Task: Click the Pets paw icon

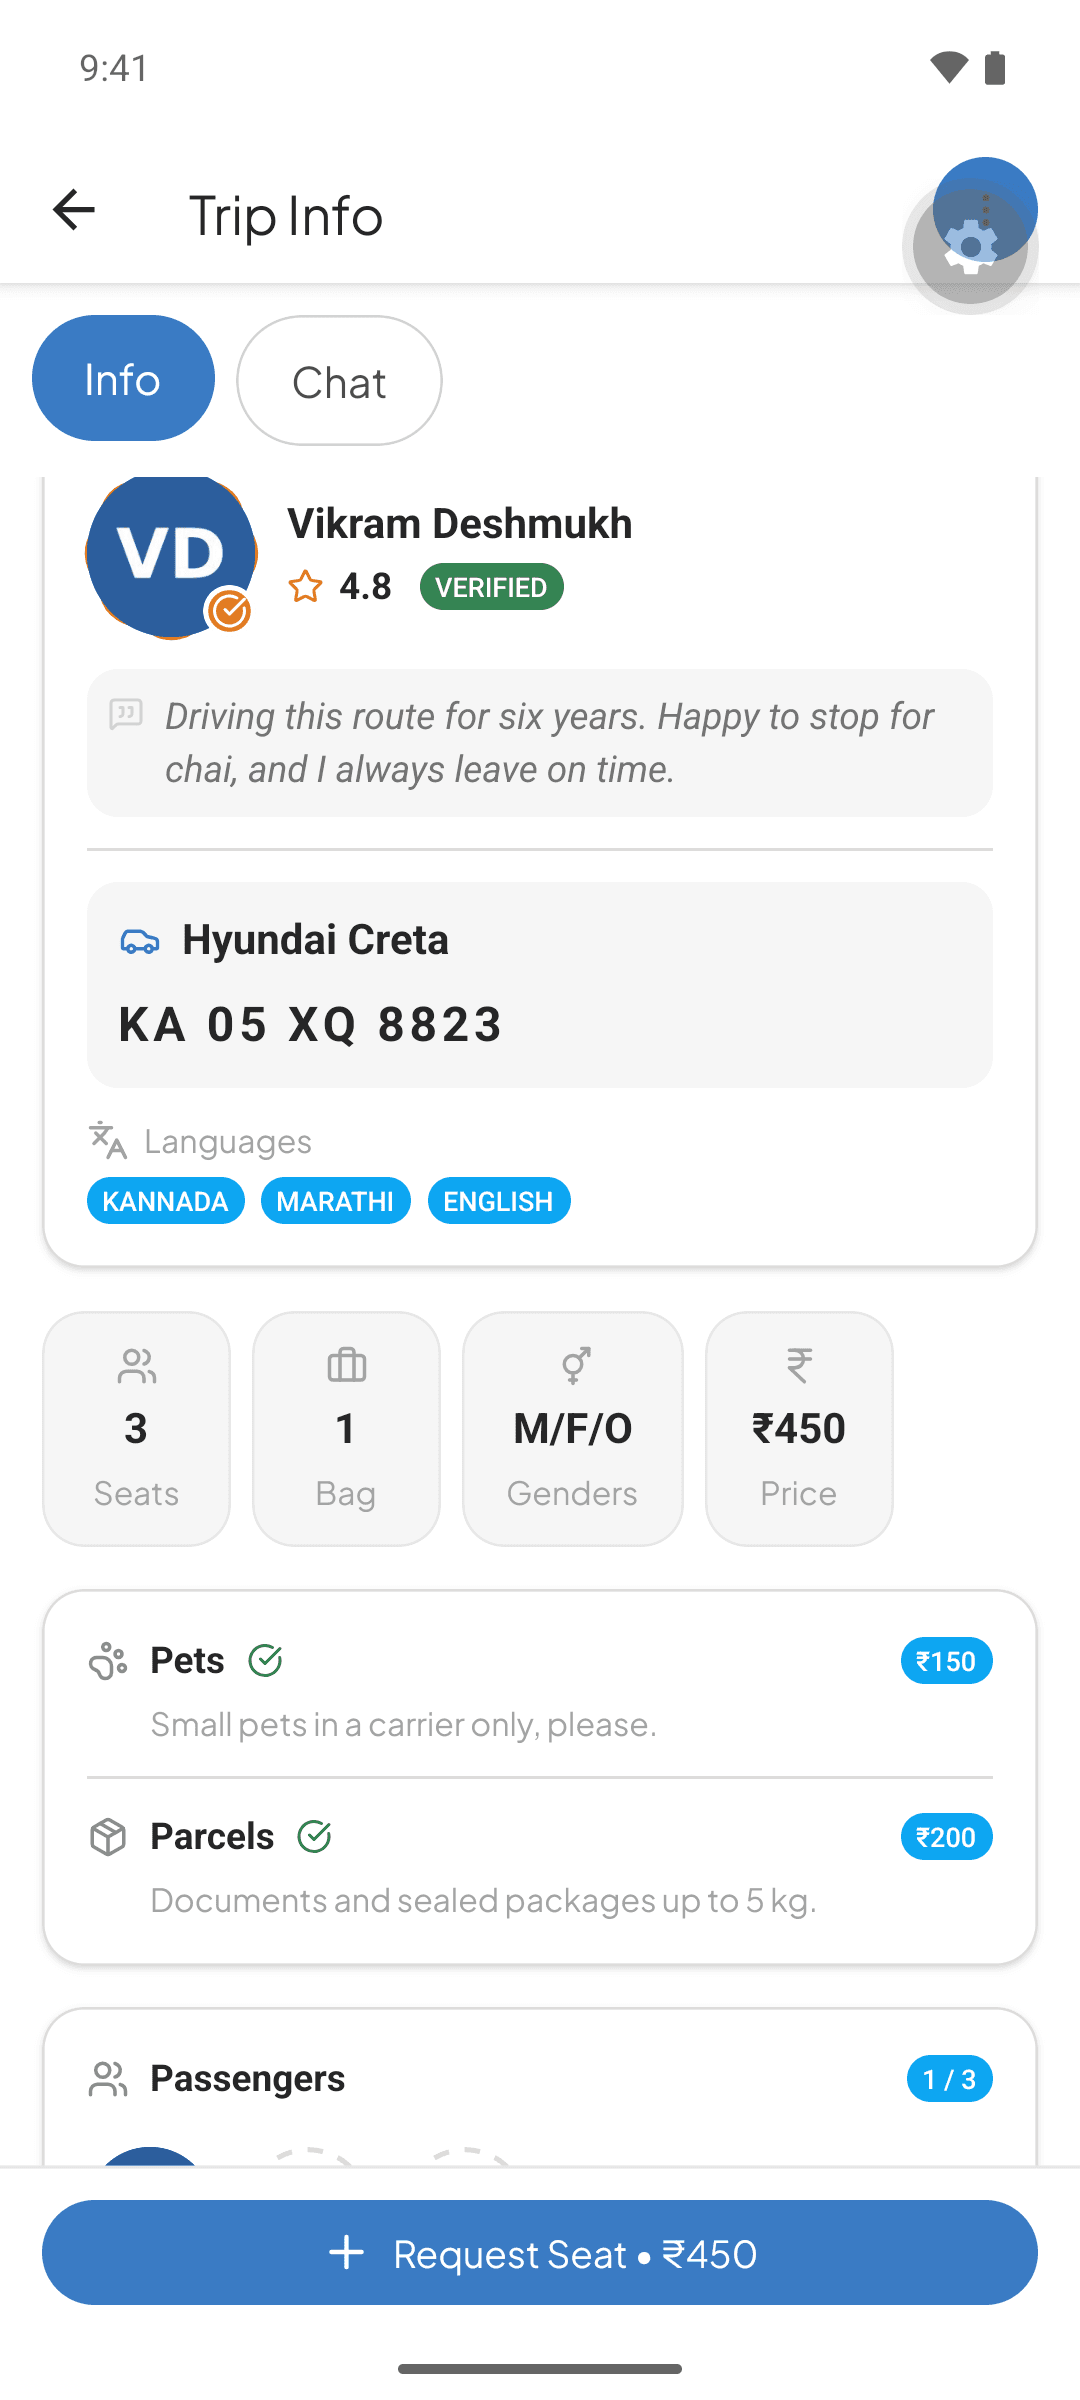Action: (x=108, y=1661)
